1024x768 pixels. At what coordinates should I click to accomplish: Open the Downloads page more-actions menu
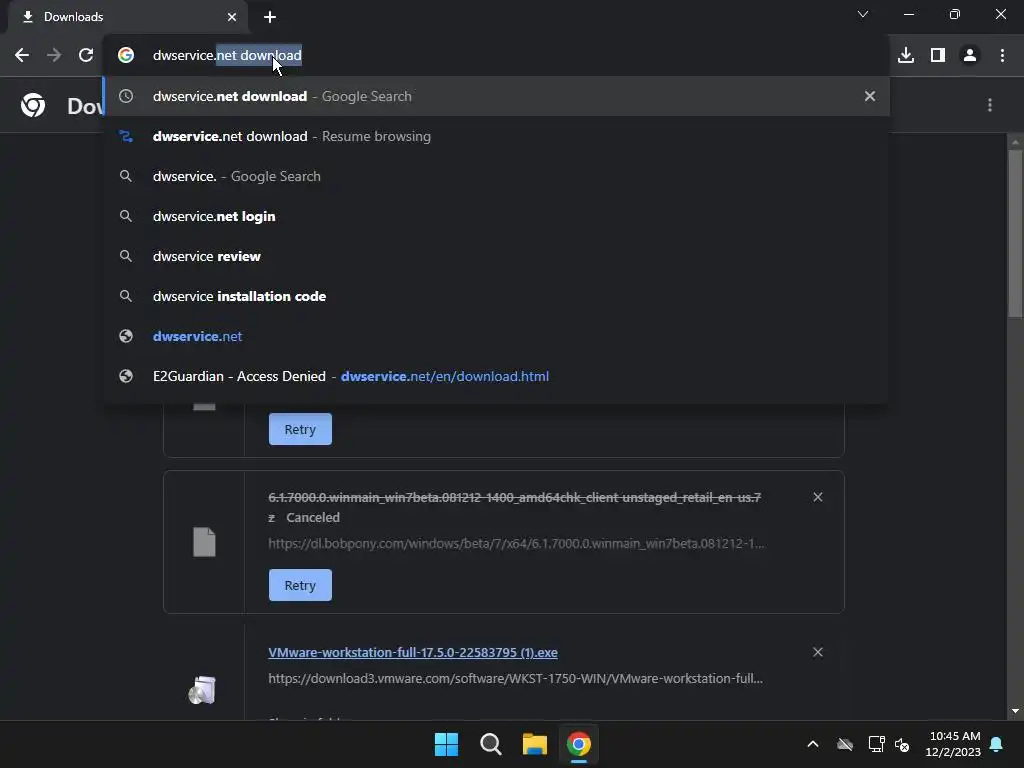coord(990,105)
